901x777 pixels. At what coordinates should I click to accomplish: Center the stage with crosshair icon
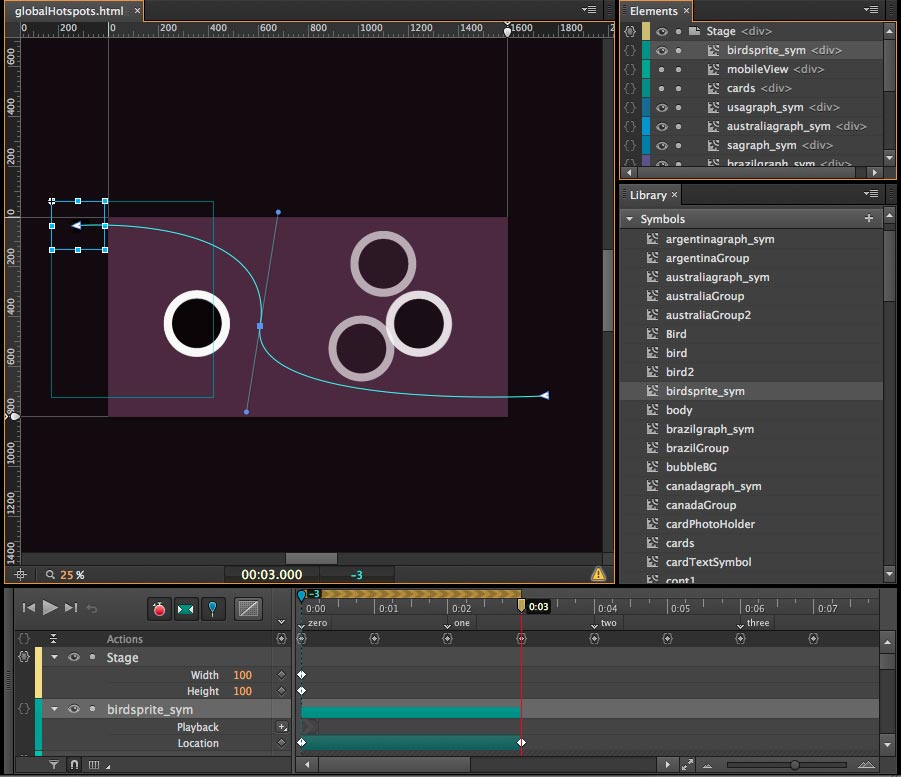click(x=21, y=574)
